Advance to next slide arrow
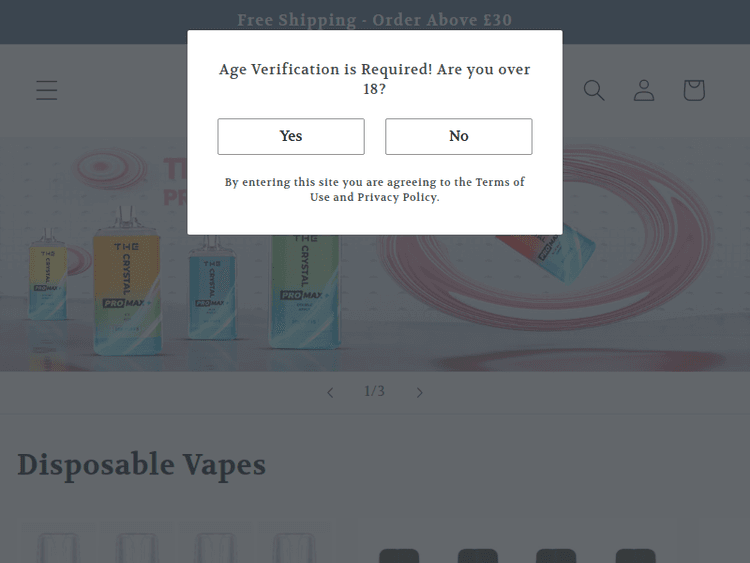750x563 pixels. [420, 392]
